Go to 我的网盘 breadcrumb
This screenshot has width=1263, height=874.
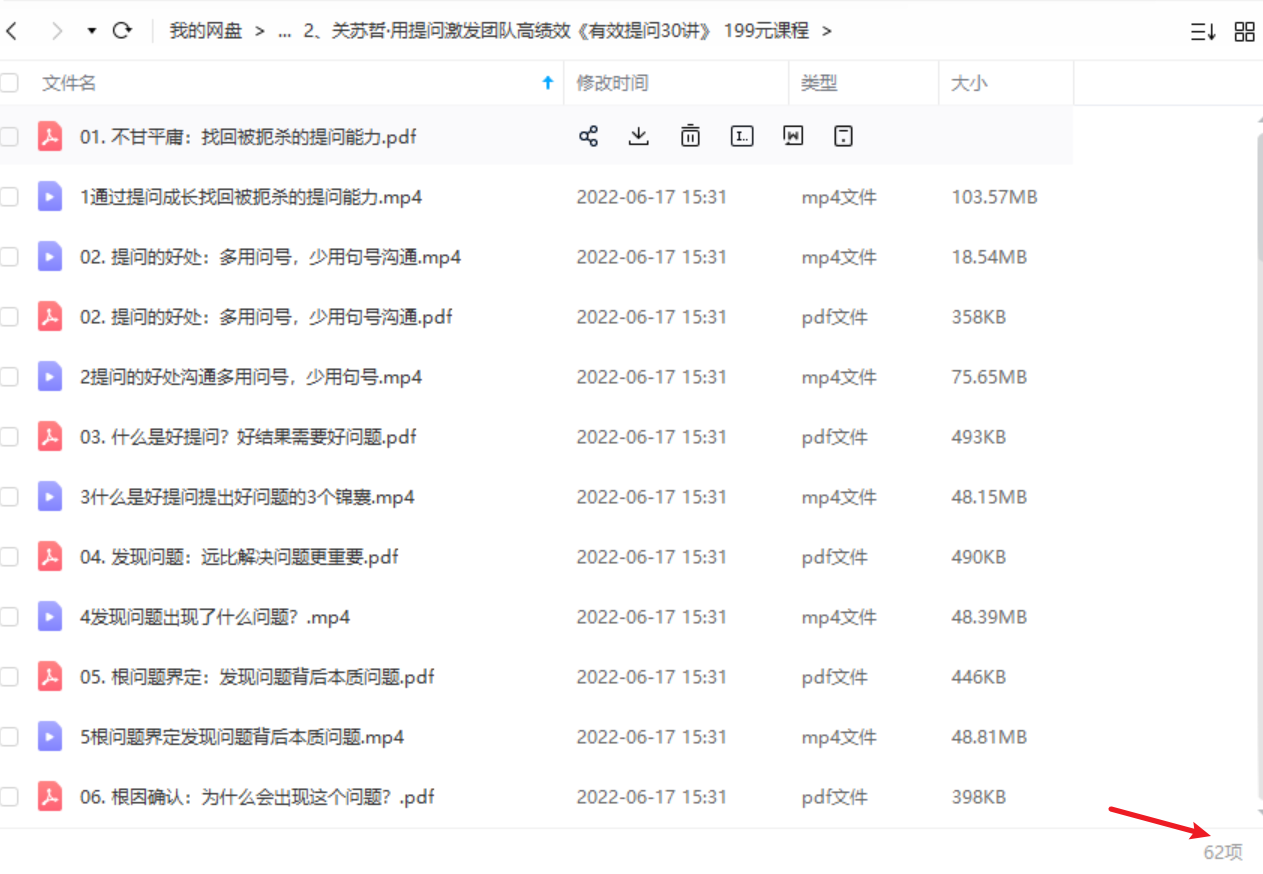click(206, 31)
